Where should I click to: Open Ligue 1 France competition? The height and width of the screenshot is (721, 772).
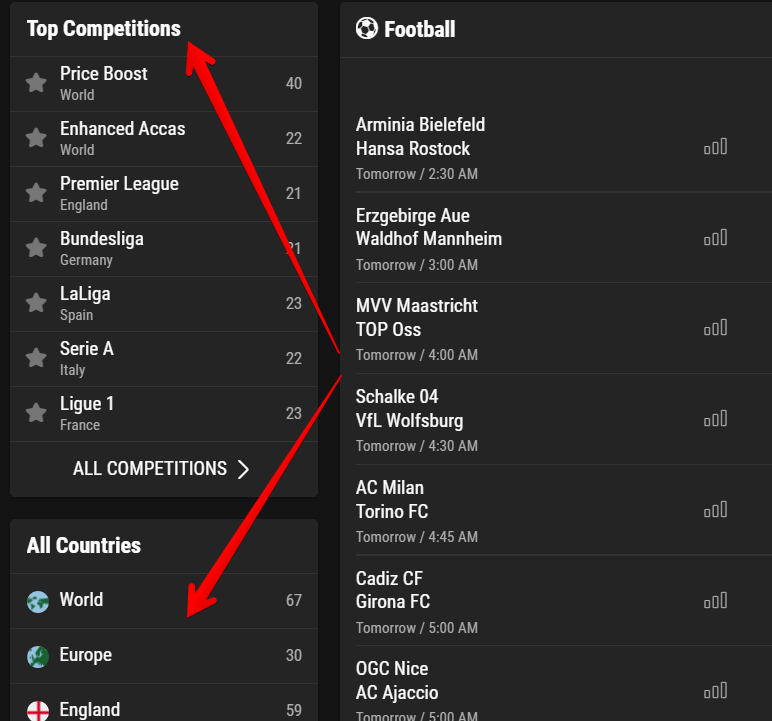[x=164, y=414]
